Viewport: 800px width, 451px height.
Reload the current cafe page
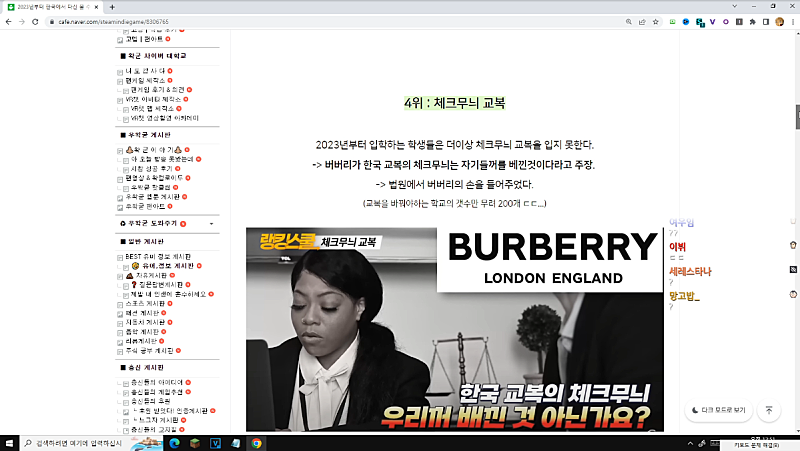click(x=34, y=21)
